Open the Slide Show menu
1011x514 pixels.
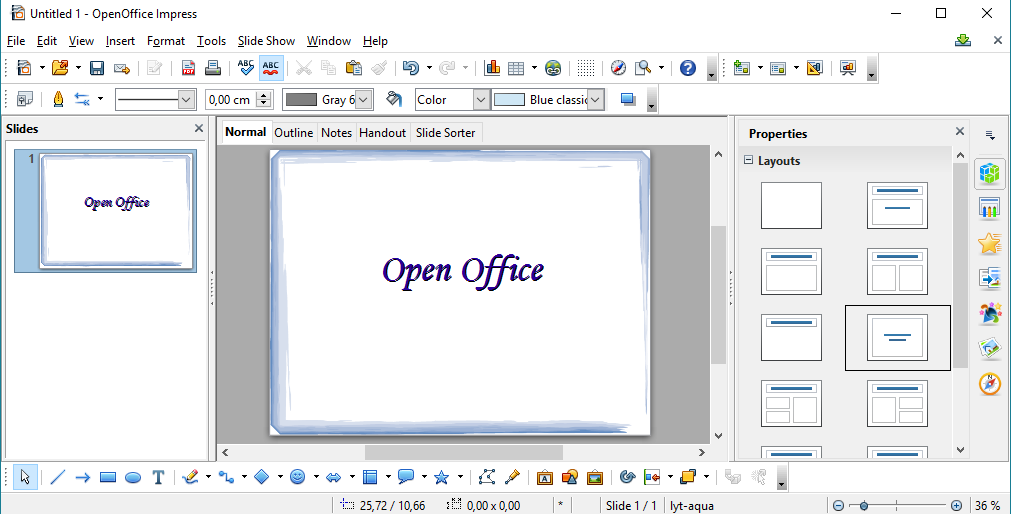click(x=266, y=41)
